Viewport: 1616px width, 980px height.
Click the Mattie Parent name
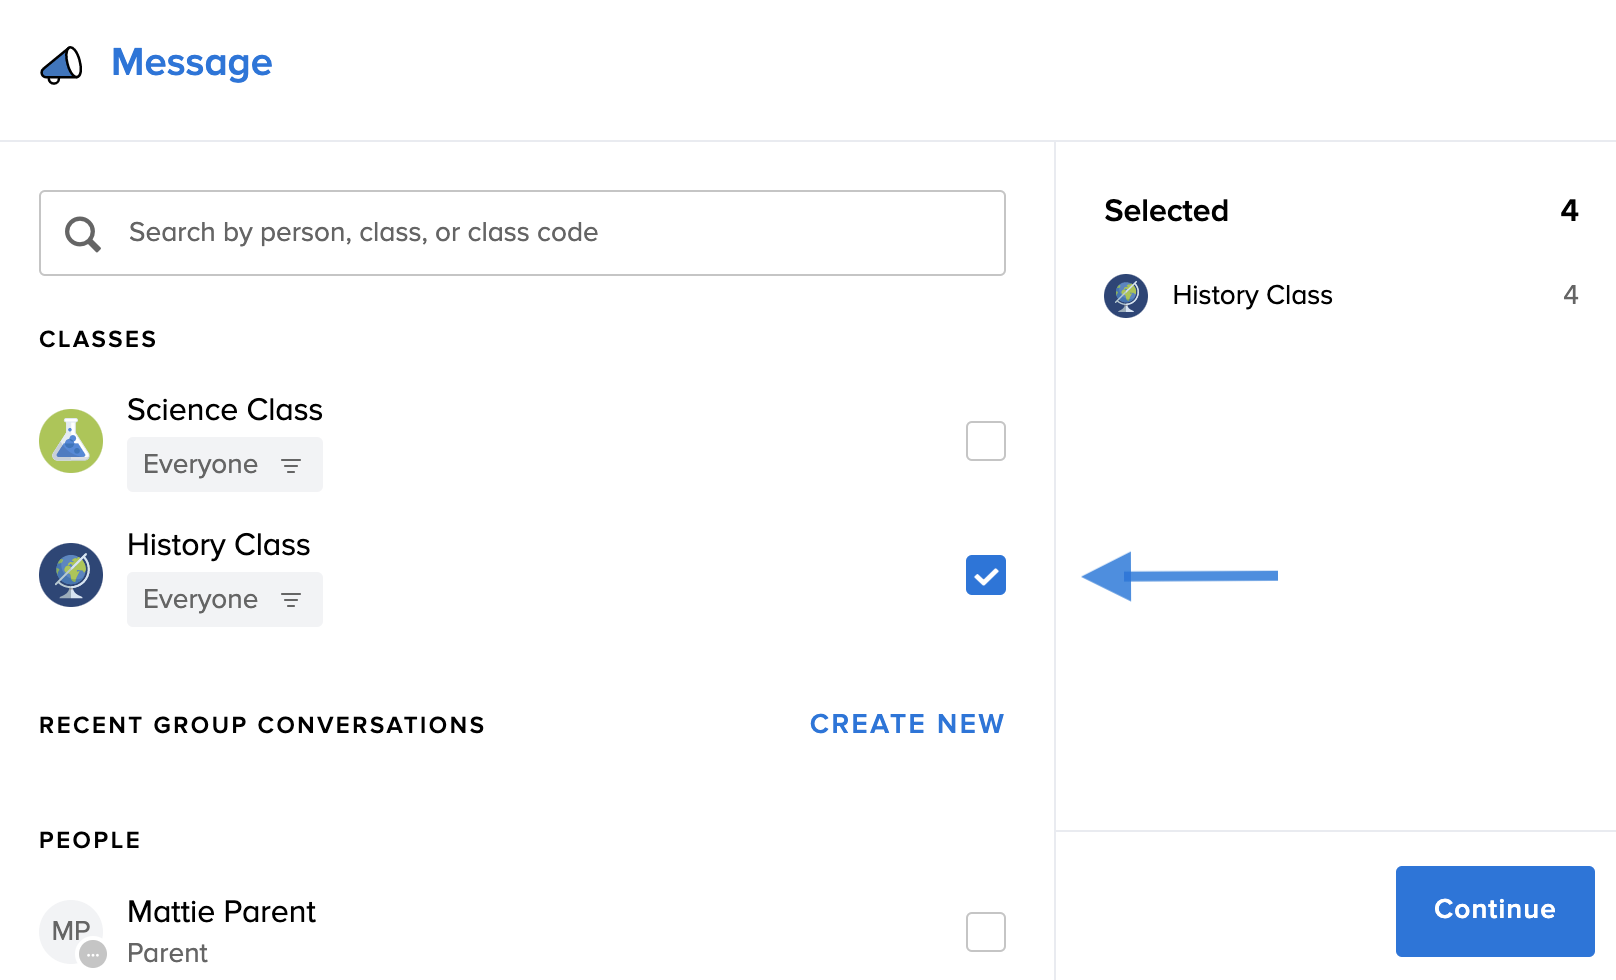point(221,912)
